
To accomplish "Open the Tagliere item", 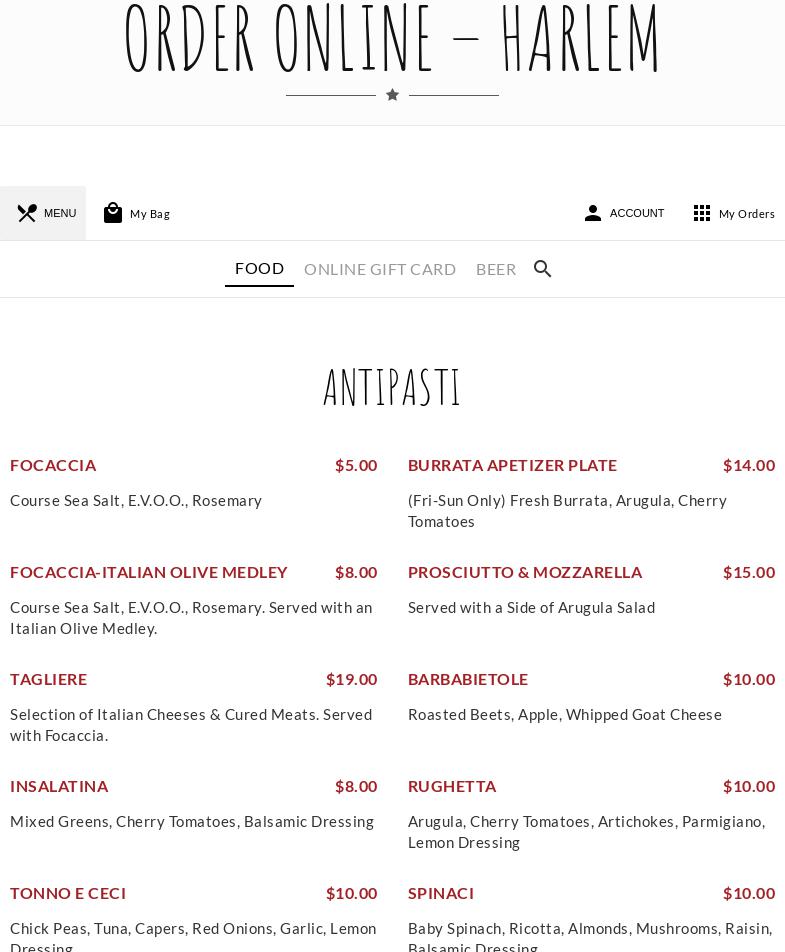I will pyautogui.click(x=48, y=679).
